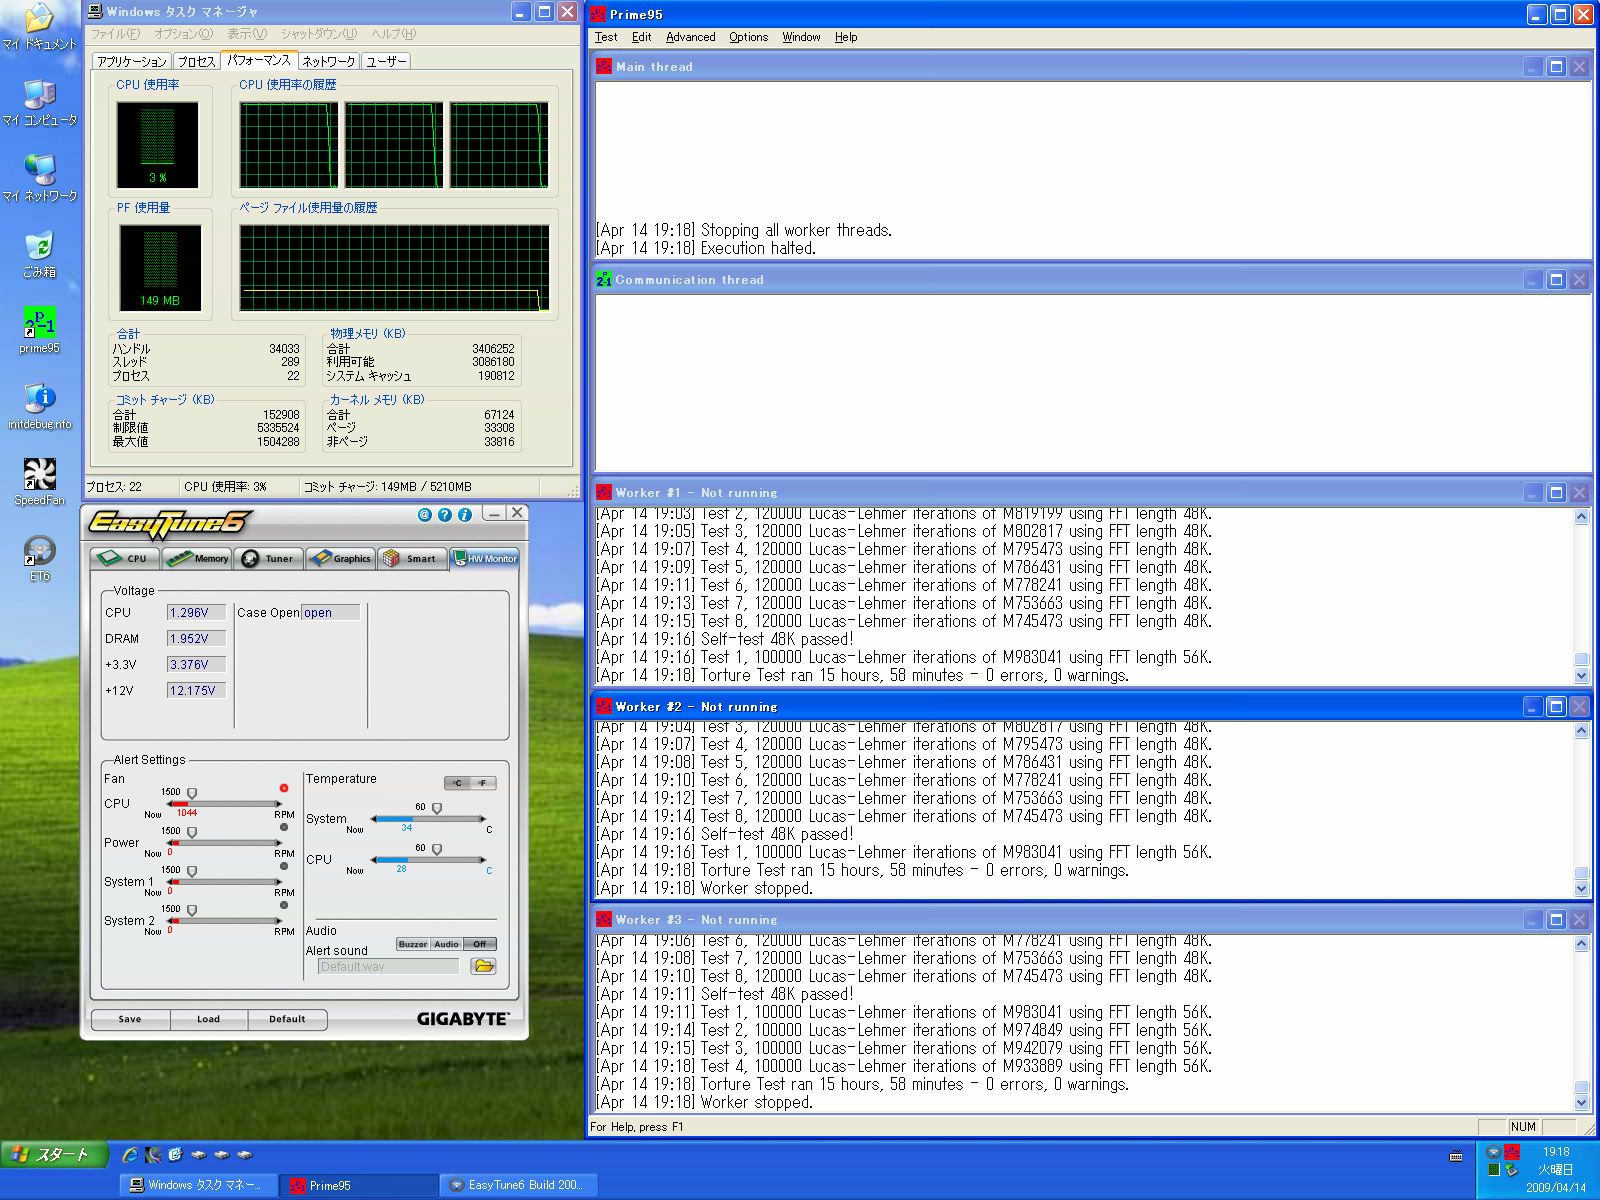The height and width of the screenshot is (1200, 1600).
Task: Browse for alert sound with folder icon
Action: point(483,966)
